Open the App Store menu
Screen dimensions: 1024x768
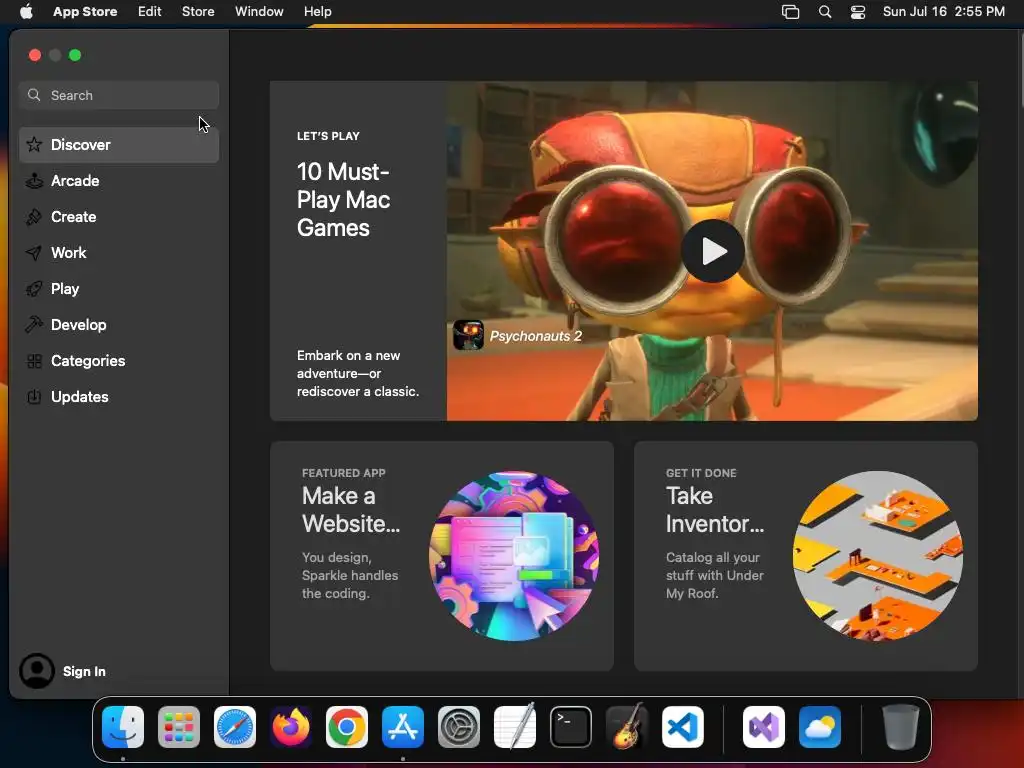85,11
